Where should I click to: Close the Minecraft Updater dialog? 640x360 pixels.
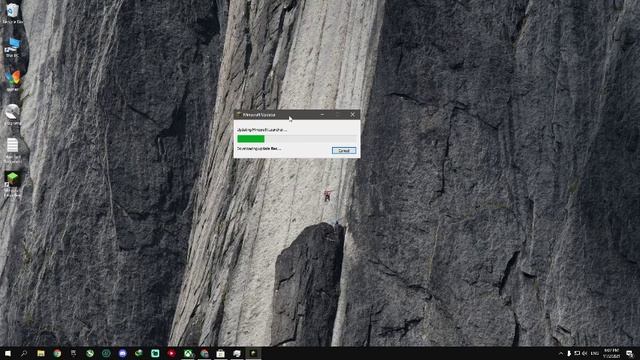(x=353, y=115)
